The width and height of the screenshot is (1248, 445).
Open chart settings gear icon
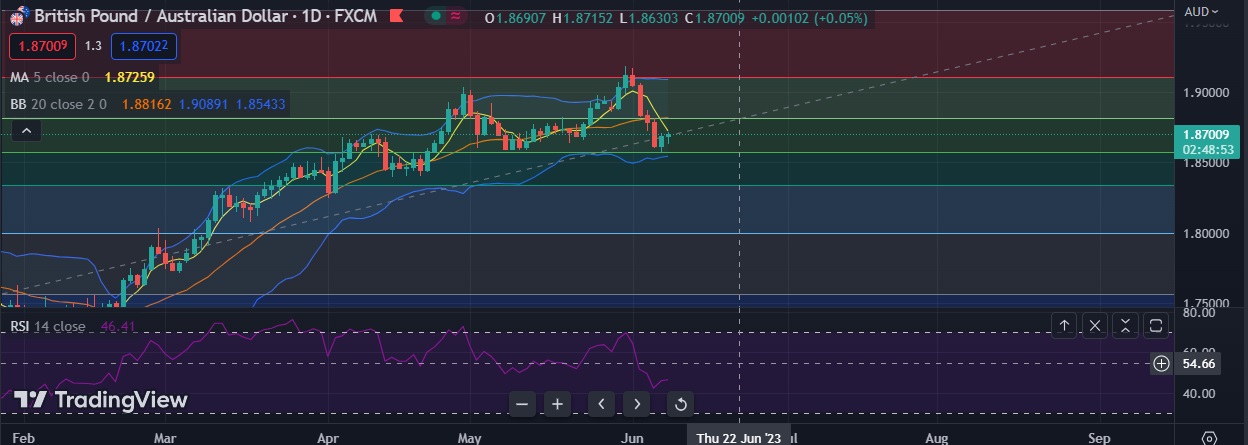1210,438
